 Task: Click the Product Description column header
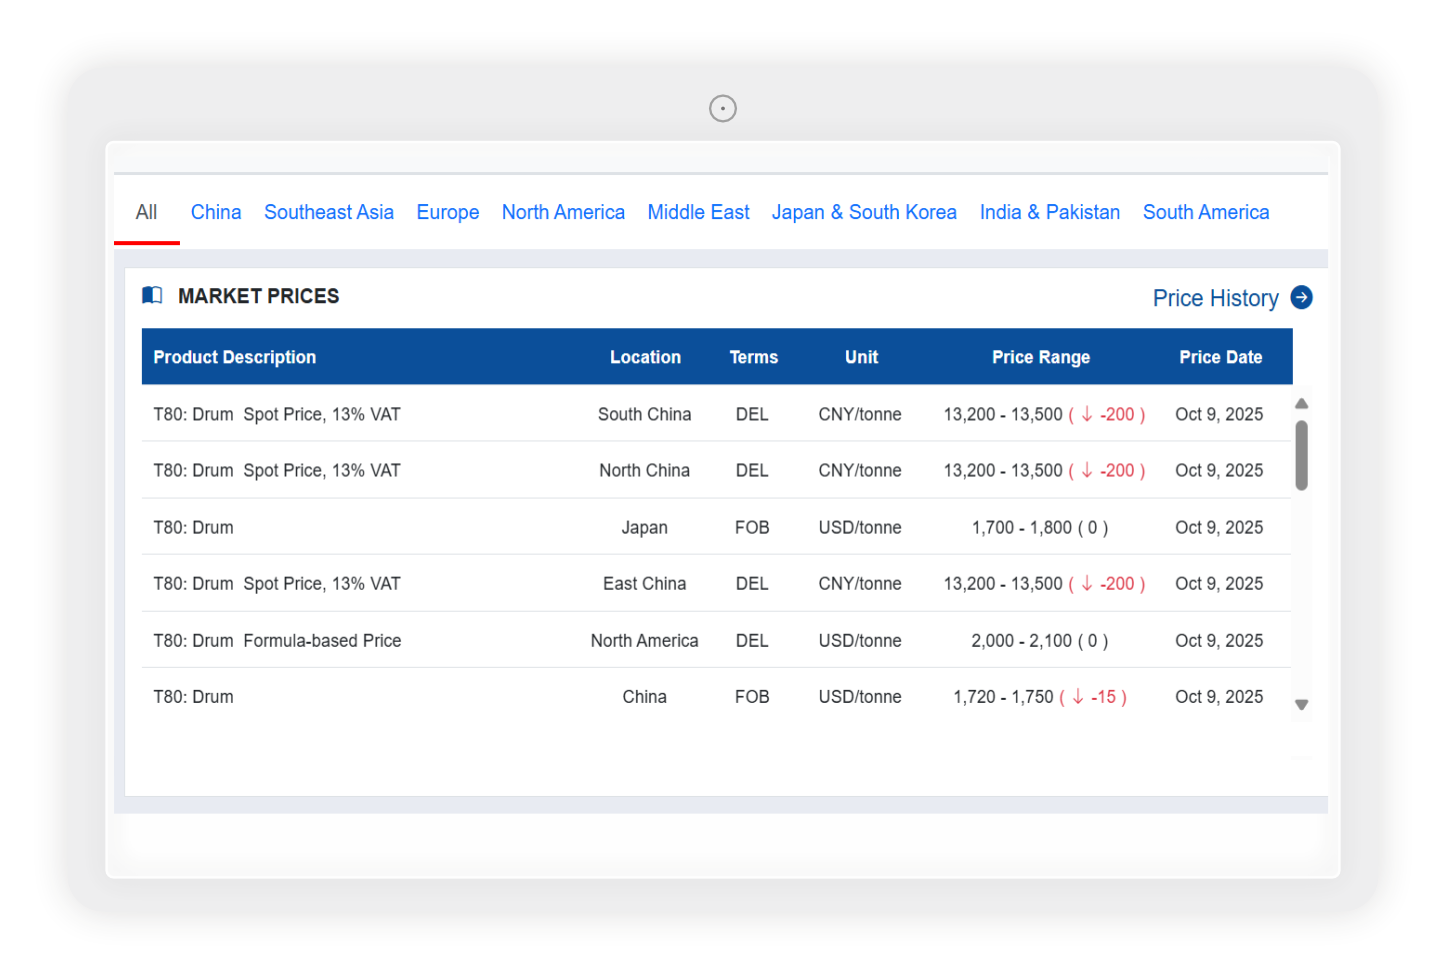[x=234, y=357]
